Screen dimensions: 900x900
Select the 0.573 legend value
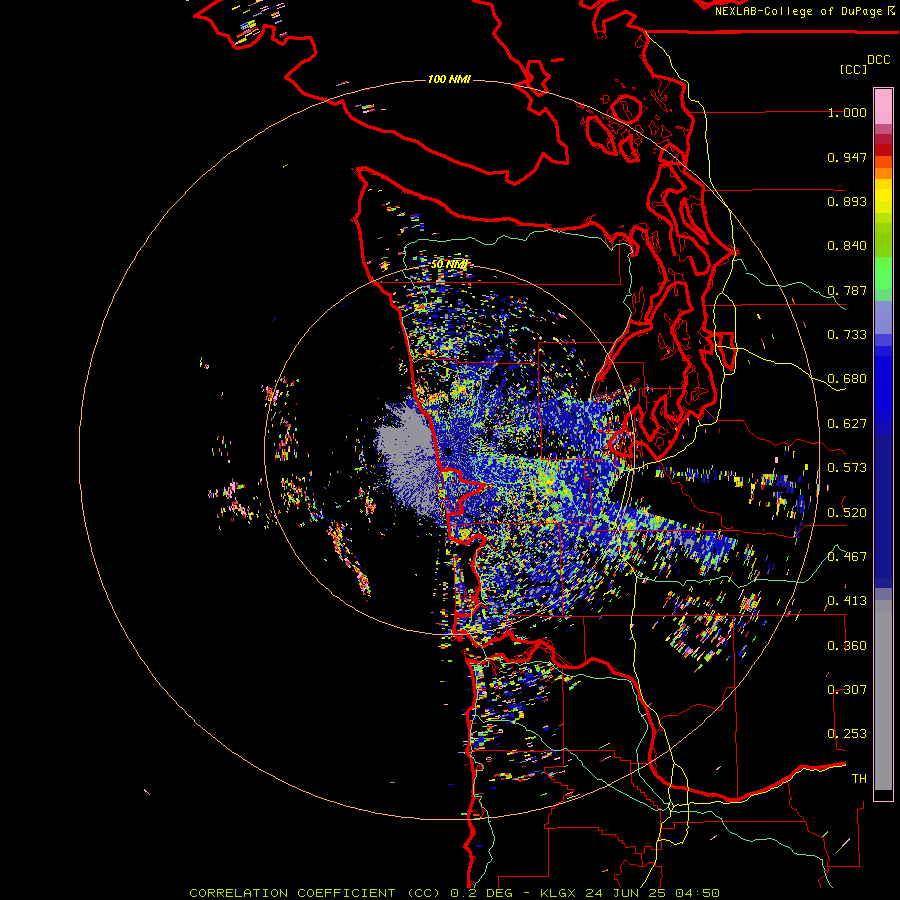[847, 468]
